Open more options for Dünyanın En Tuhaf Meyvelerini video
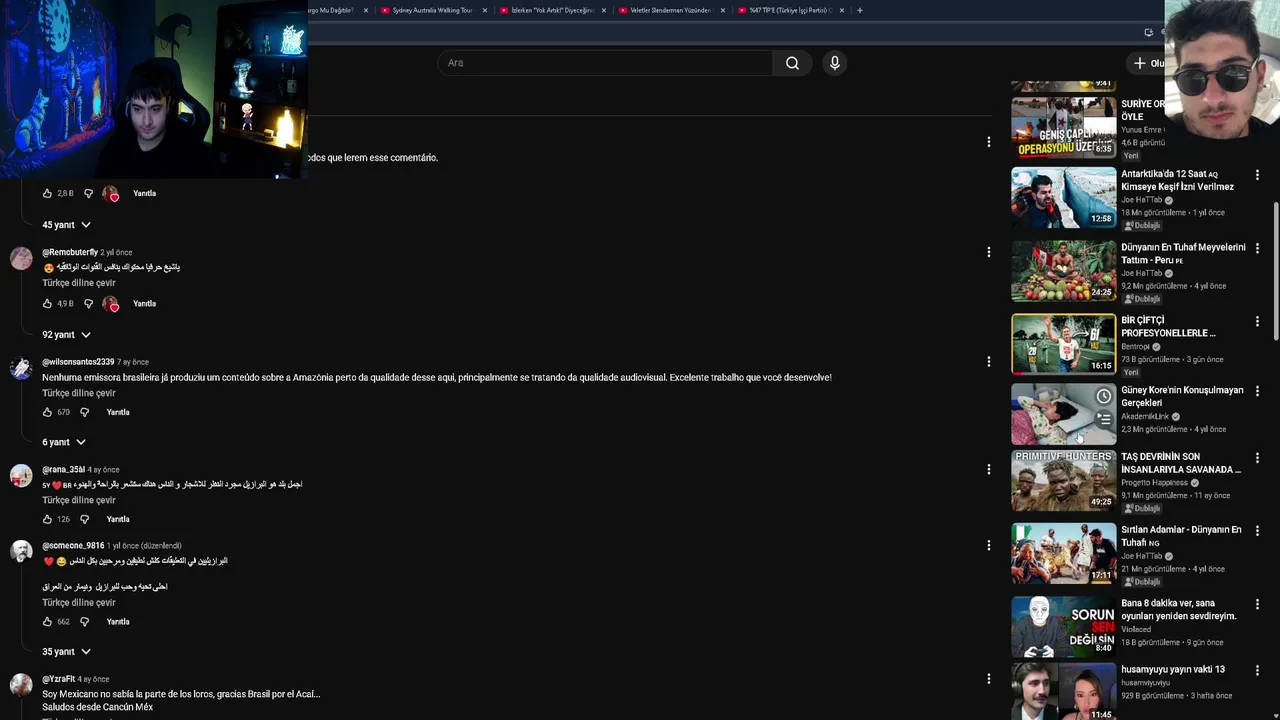 [x=1257, y=247]
